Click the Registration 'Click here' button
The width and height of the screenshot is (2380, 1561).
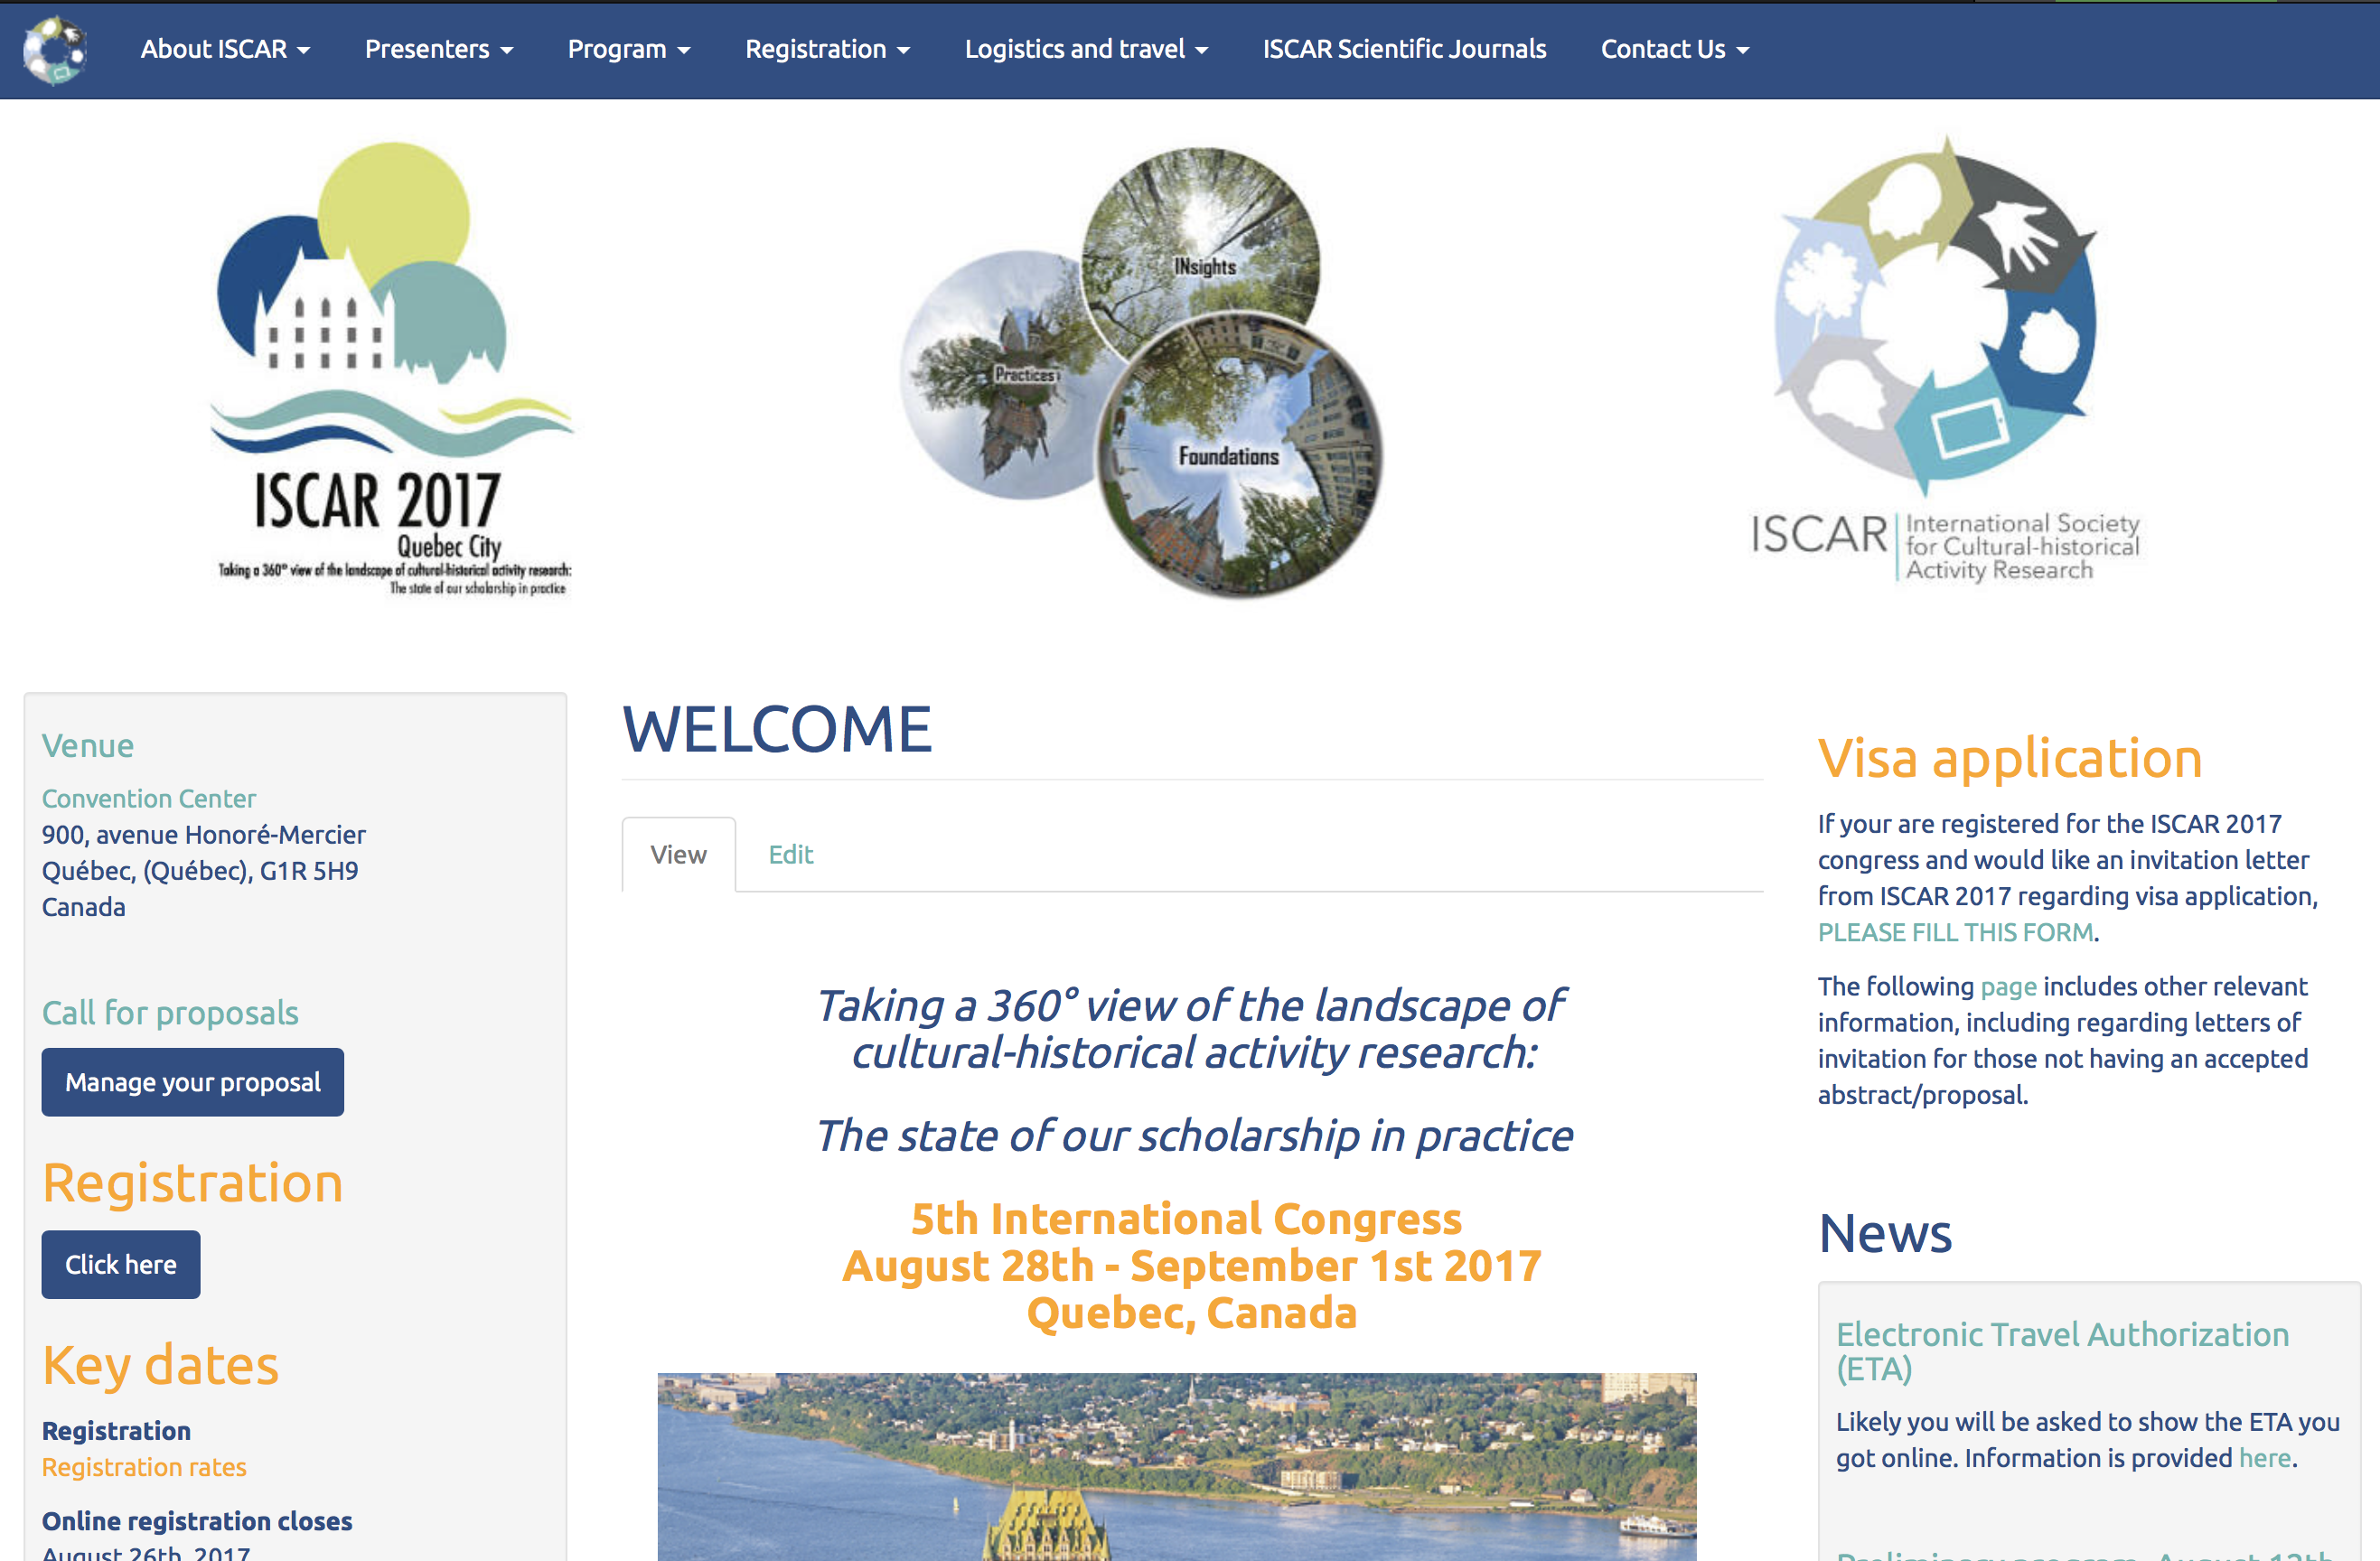(121, 1264)
